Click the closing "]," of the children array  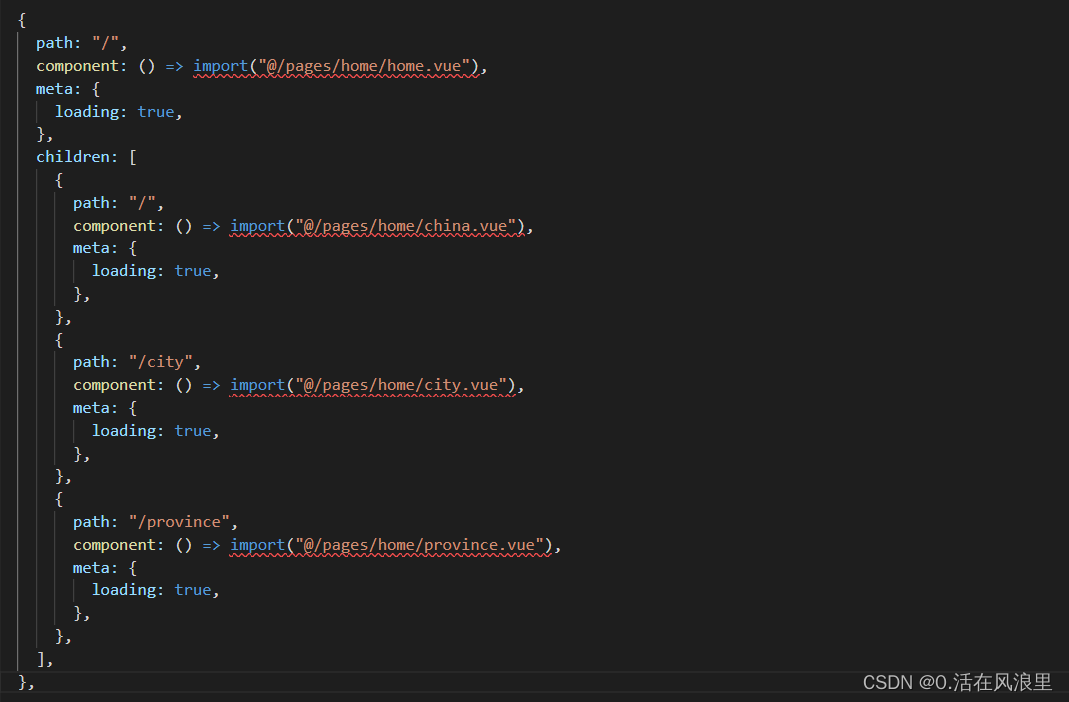tap(45, 659)
